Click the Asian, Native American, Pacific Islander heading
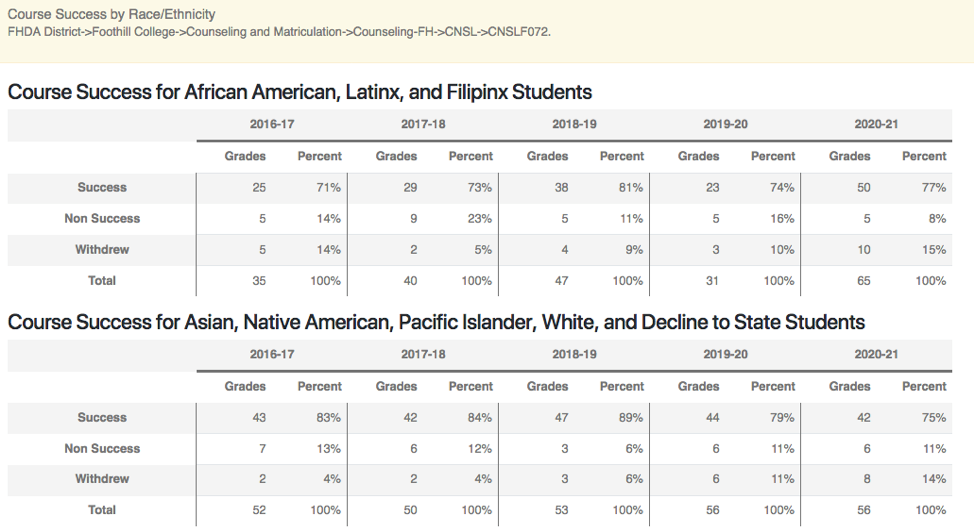The image size is (974, 531). point(436,322)
